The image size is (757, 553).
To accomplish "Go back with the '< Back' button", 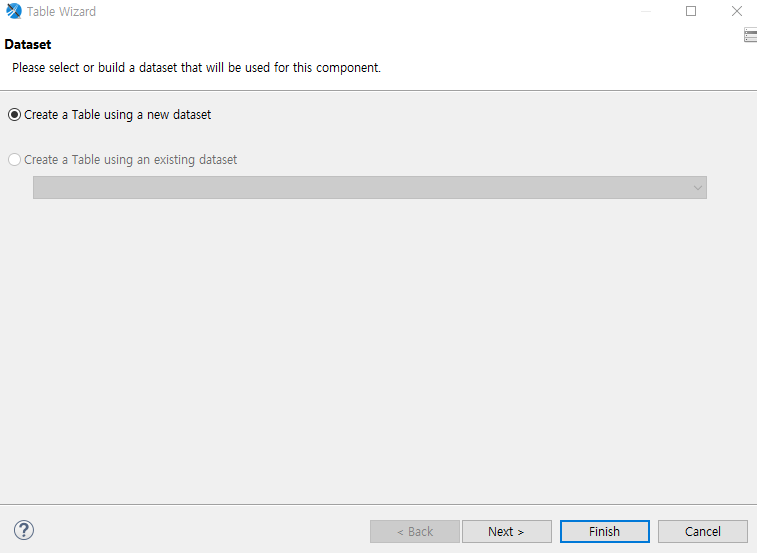I will point(415,531).
